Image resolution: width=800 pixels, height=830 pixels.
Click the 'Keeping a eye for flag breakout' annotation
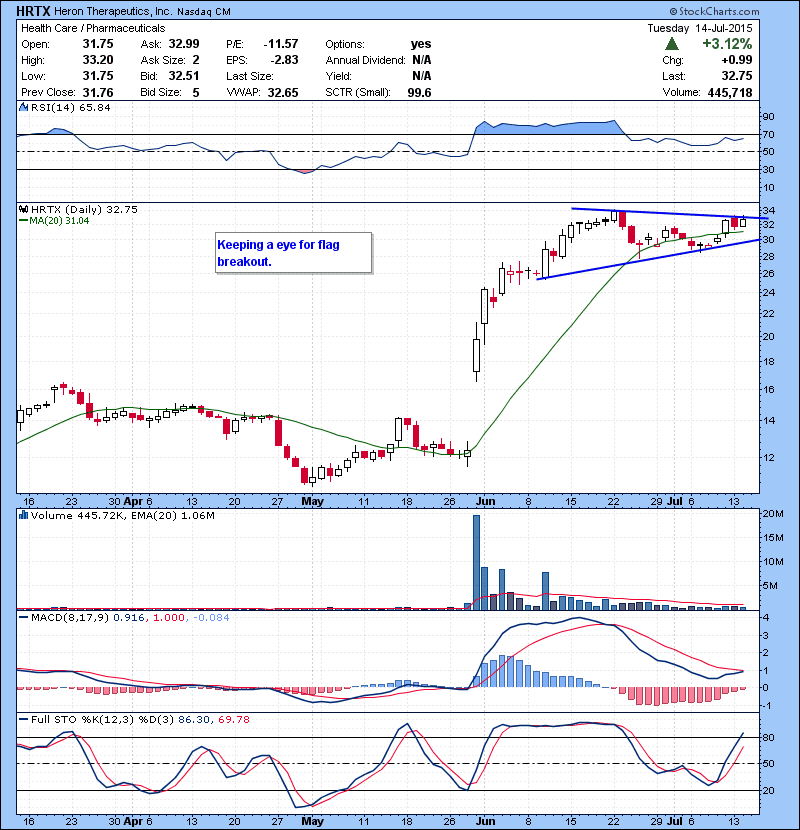tap(293, 253)
